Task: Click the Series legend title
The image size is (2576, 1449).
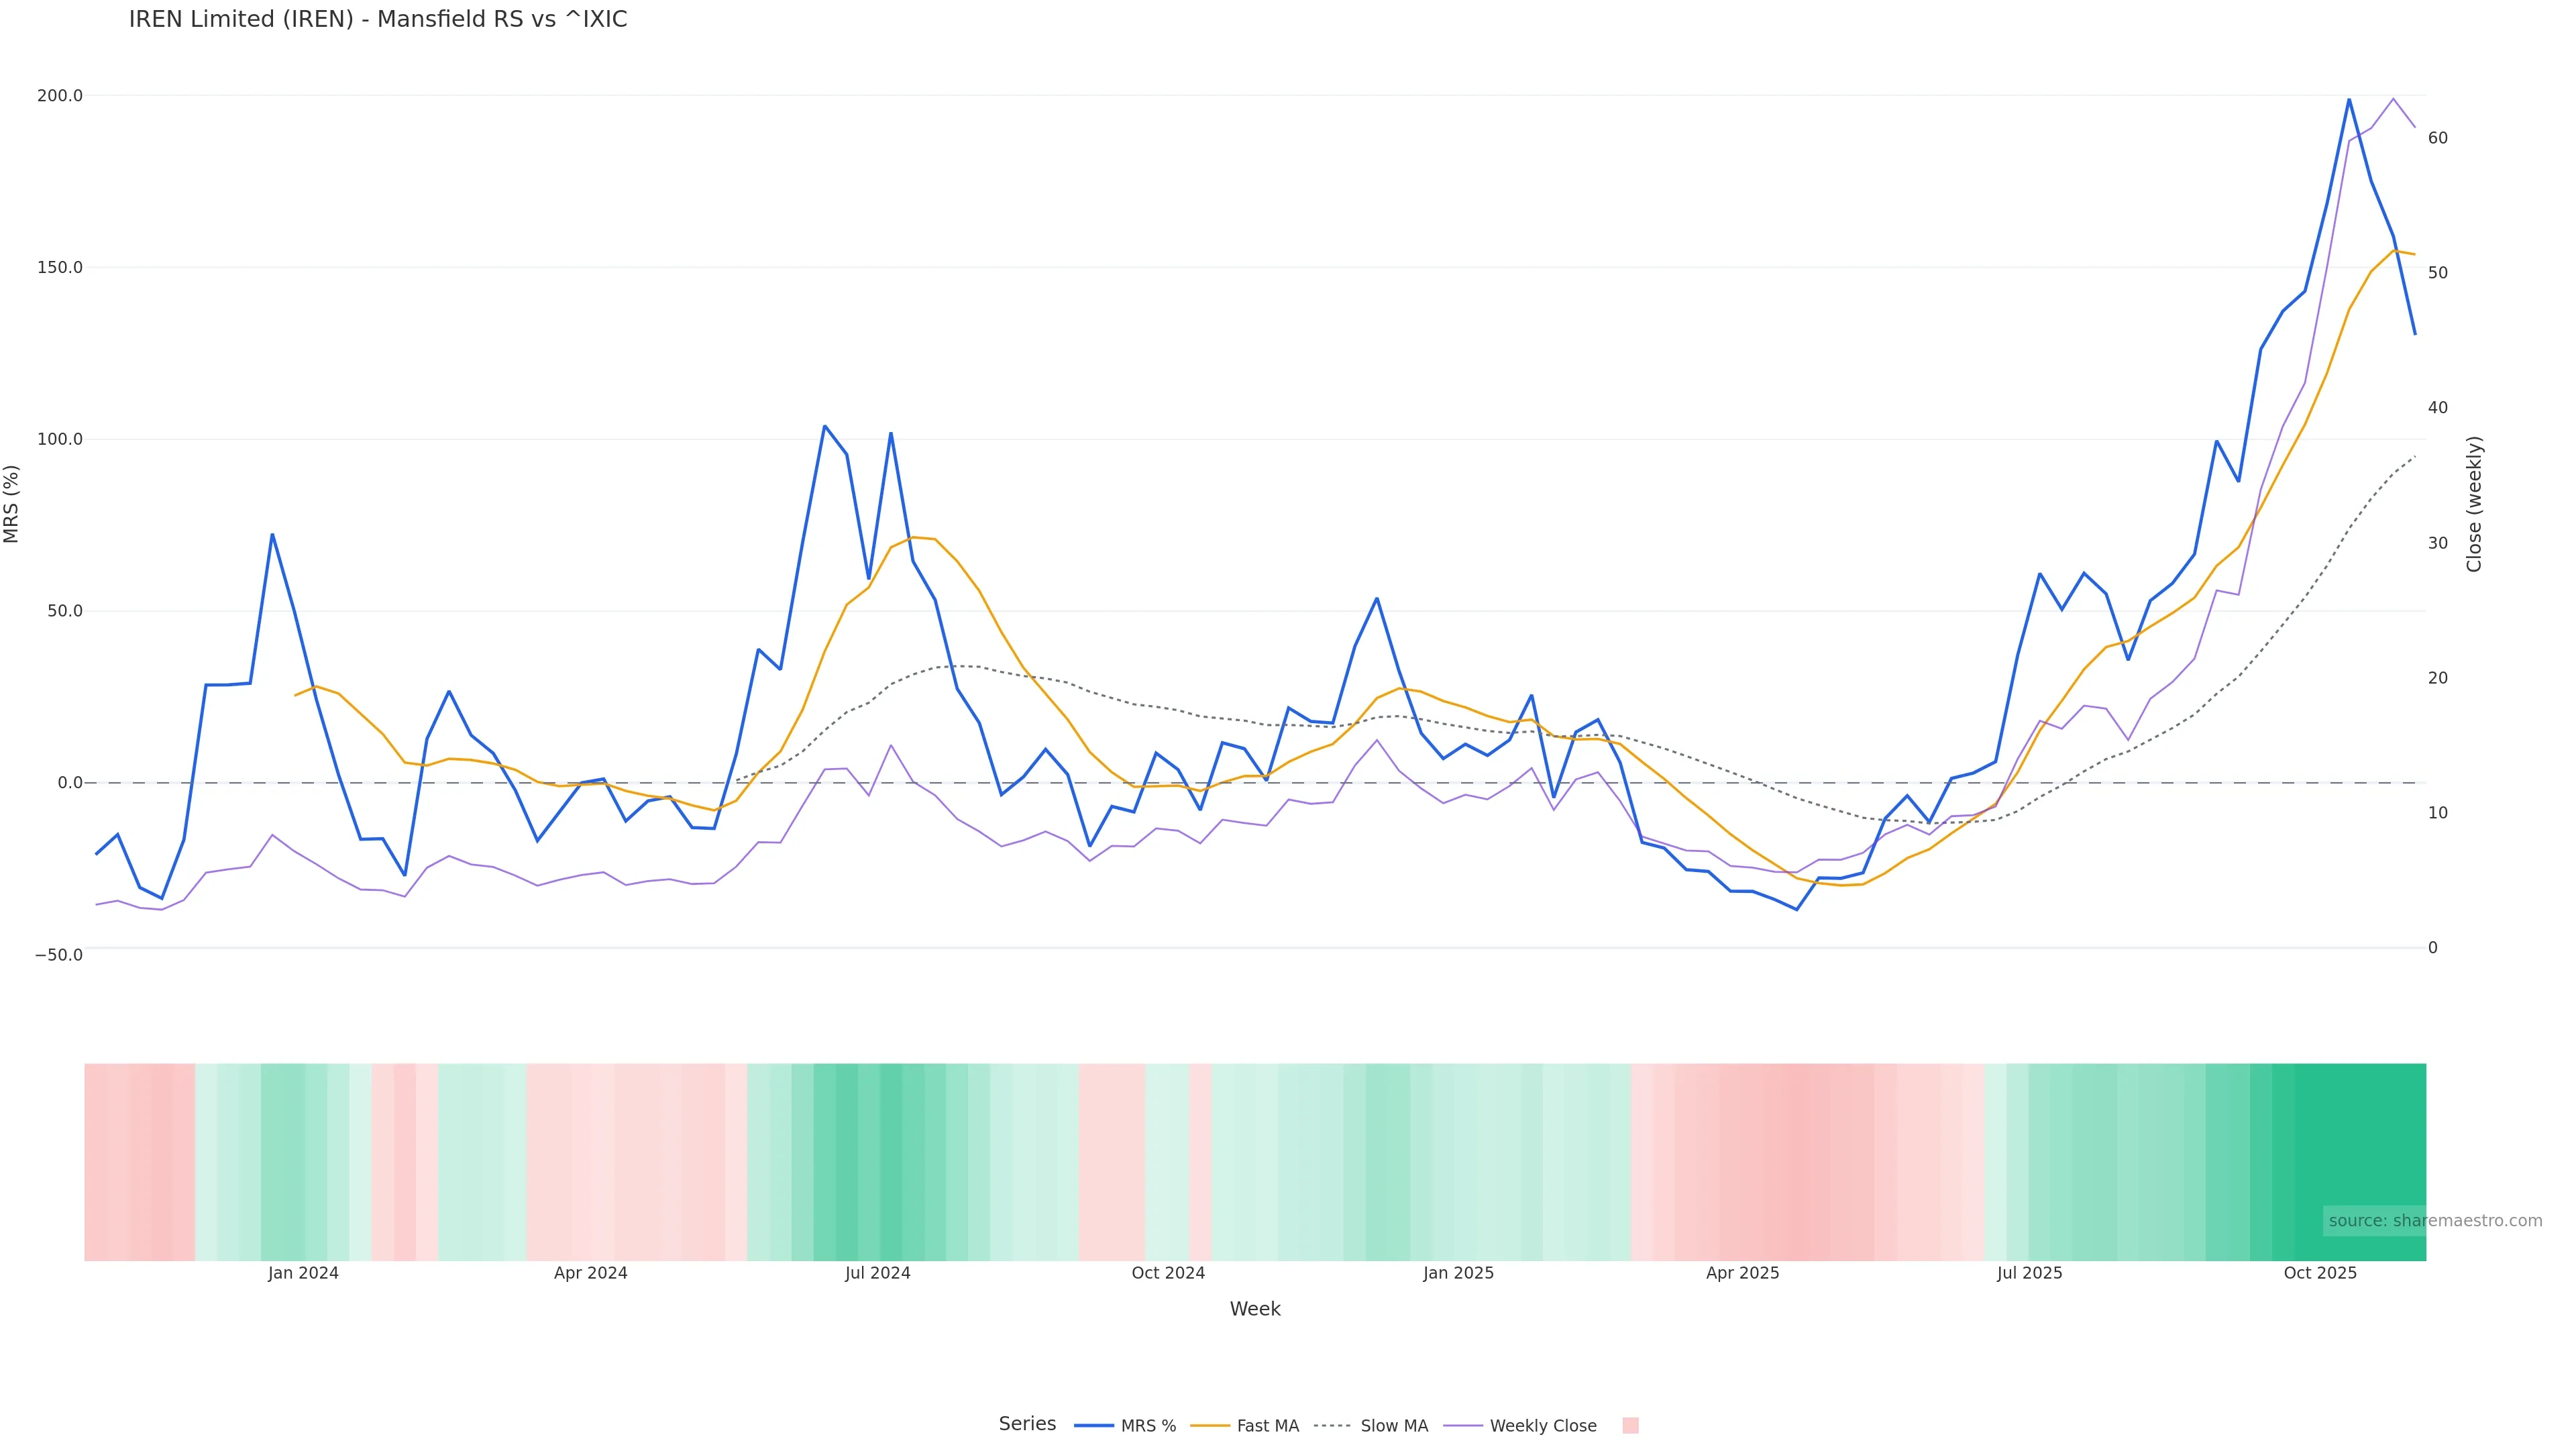Action: tap(1027, 1424)
